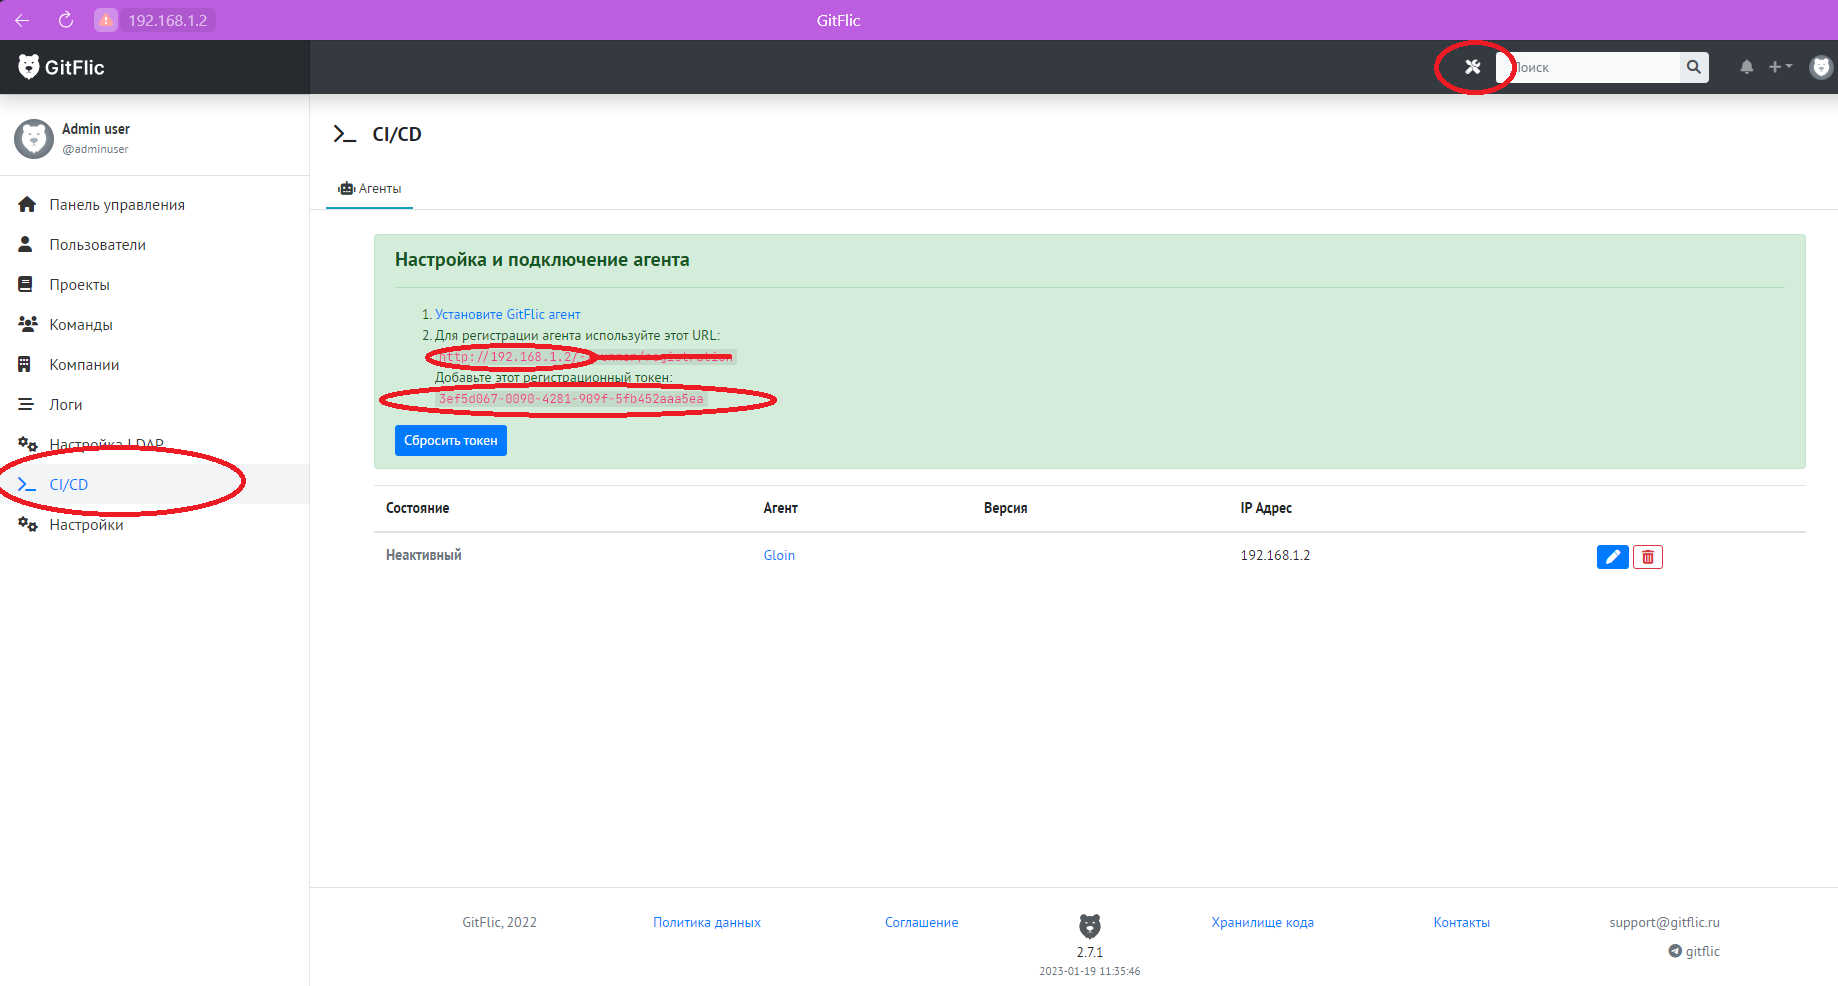Open Хранилище кода footer link
Screen dimensions: 1838x986
point(1262,922)
